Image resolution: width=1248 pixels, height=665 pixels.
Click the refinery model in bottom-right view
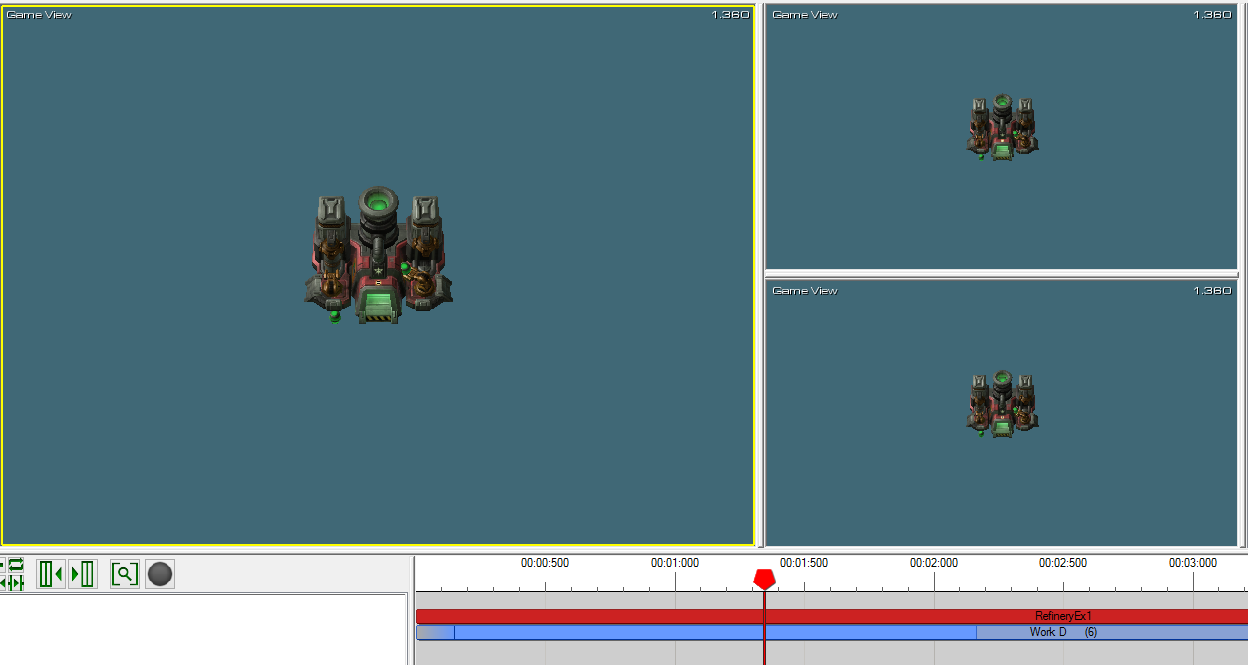coord(1002,403)
